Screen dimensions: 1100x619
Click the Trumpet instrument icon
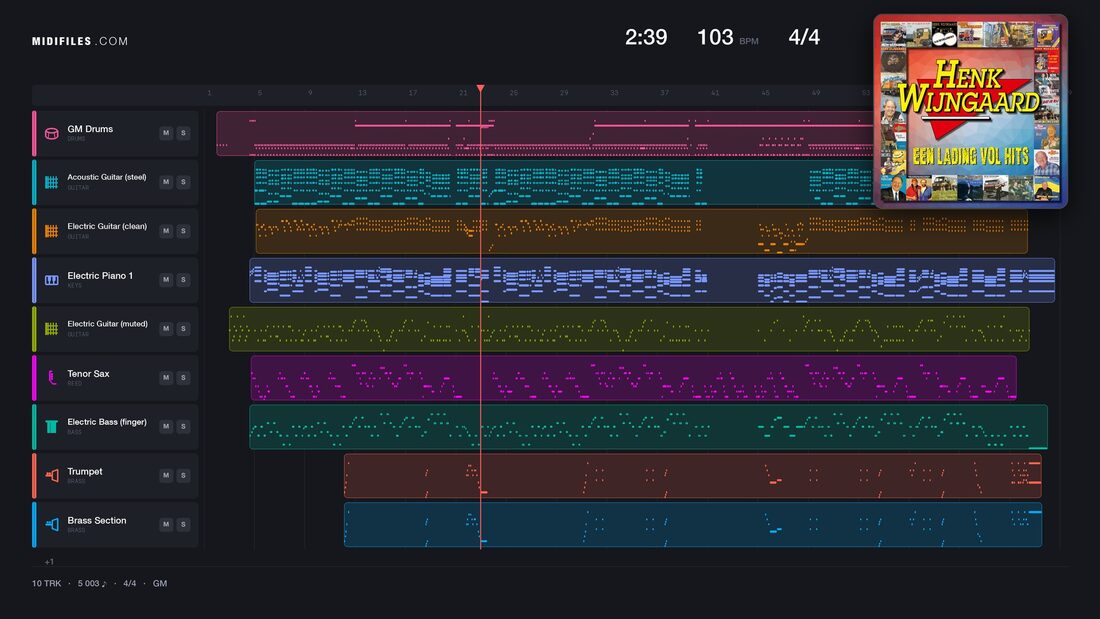(x=51, y=476)
